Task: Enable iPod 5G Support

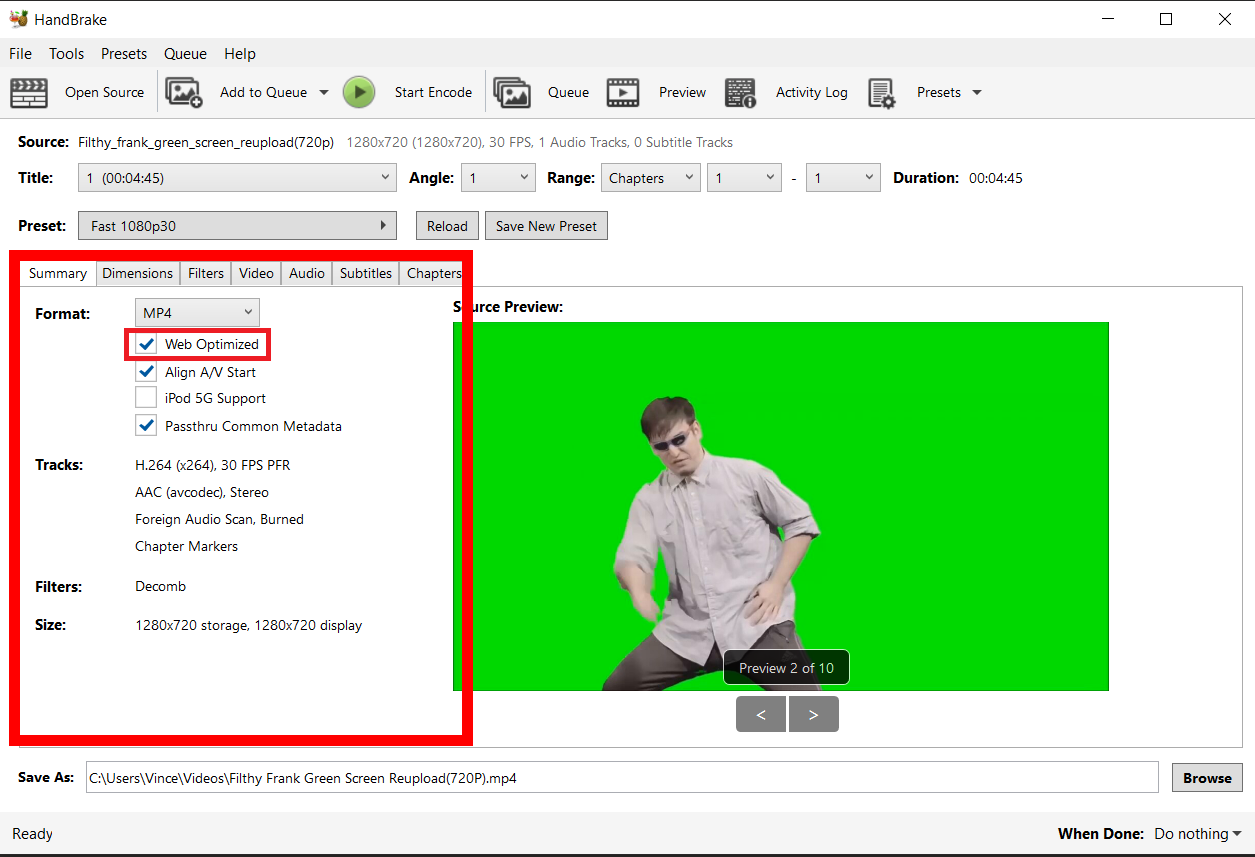Action: 146,397
